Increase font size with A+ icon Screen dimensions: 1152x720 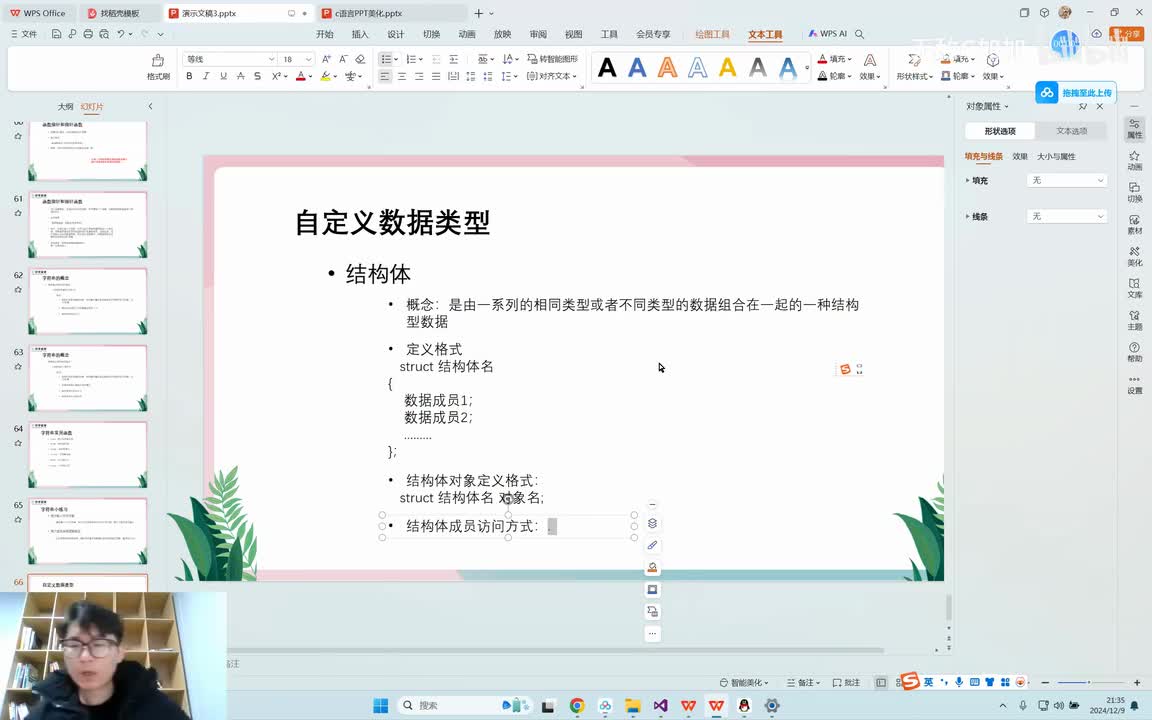(x=326, y=59)
